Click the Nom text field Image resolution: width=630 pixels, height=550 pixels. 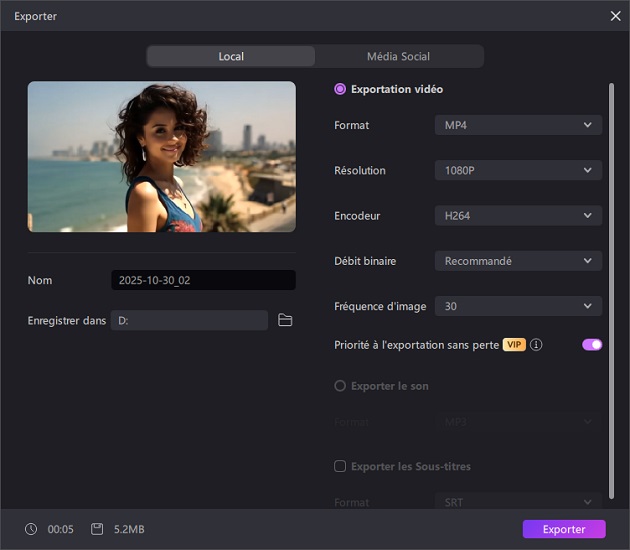click(203, 280)
